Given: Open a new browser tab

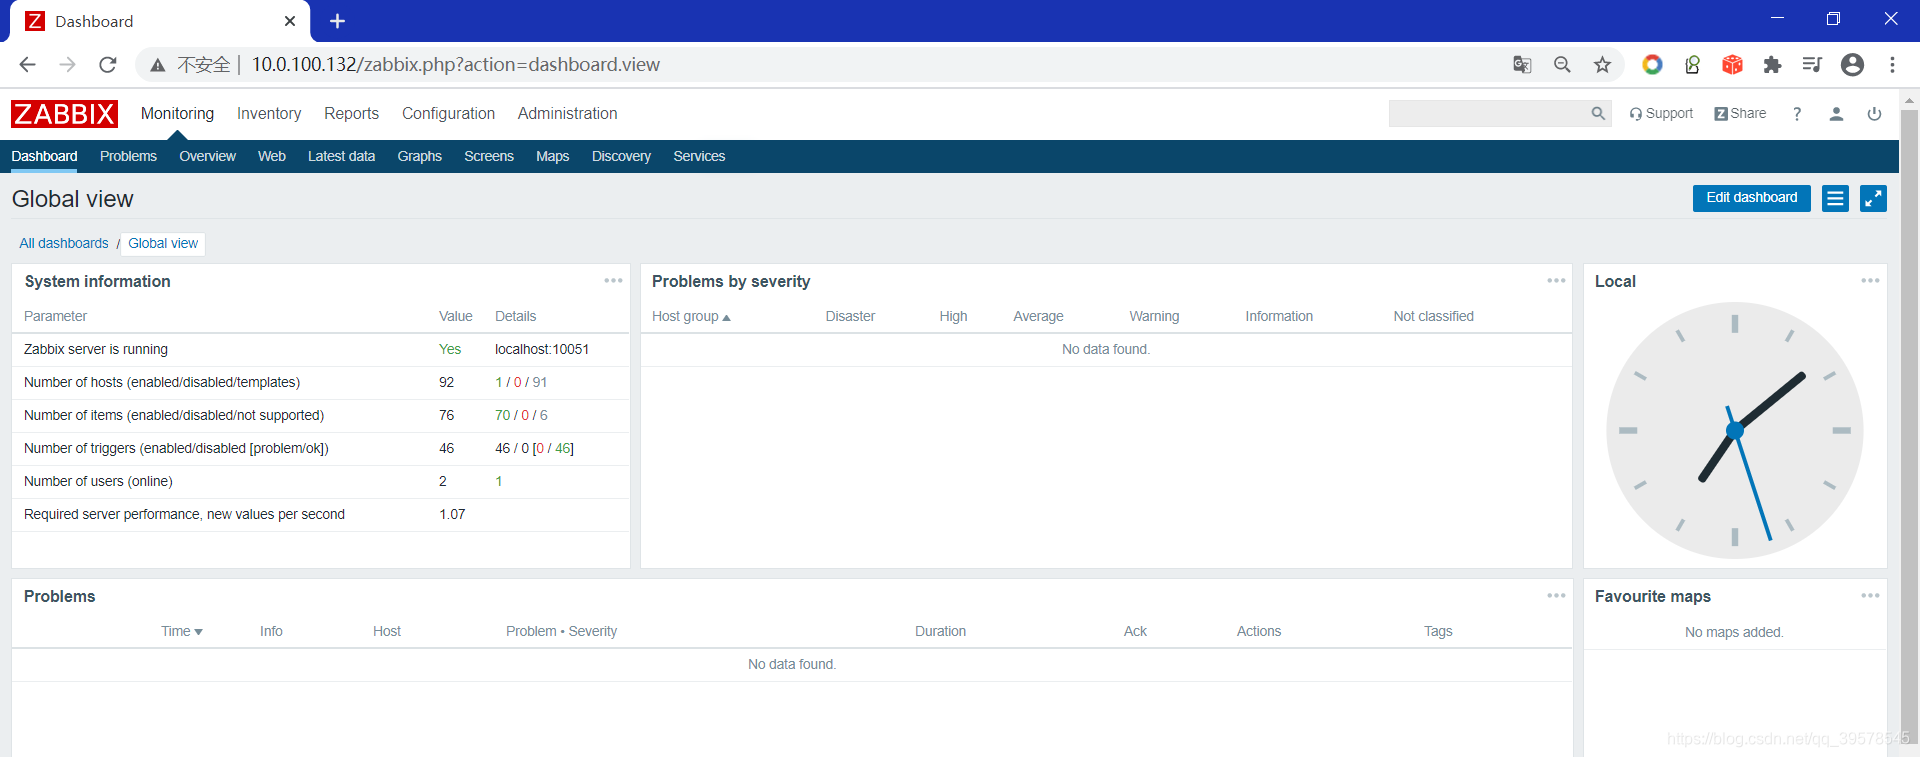Looking at the screenshot, I should [337, 21].
